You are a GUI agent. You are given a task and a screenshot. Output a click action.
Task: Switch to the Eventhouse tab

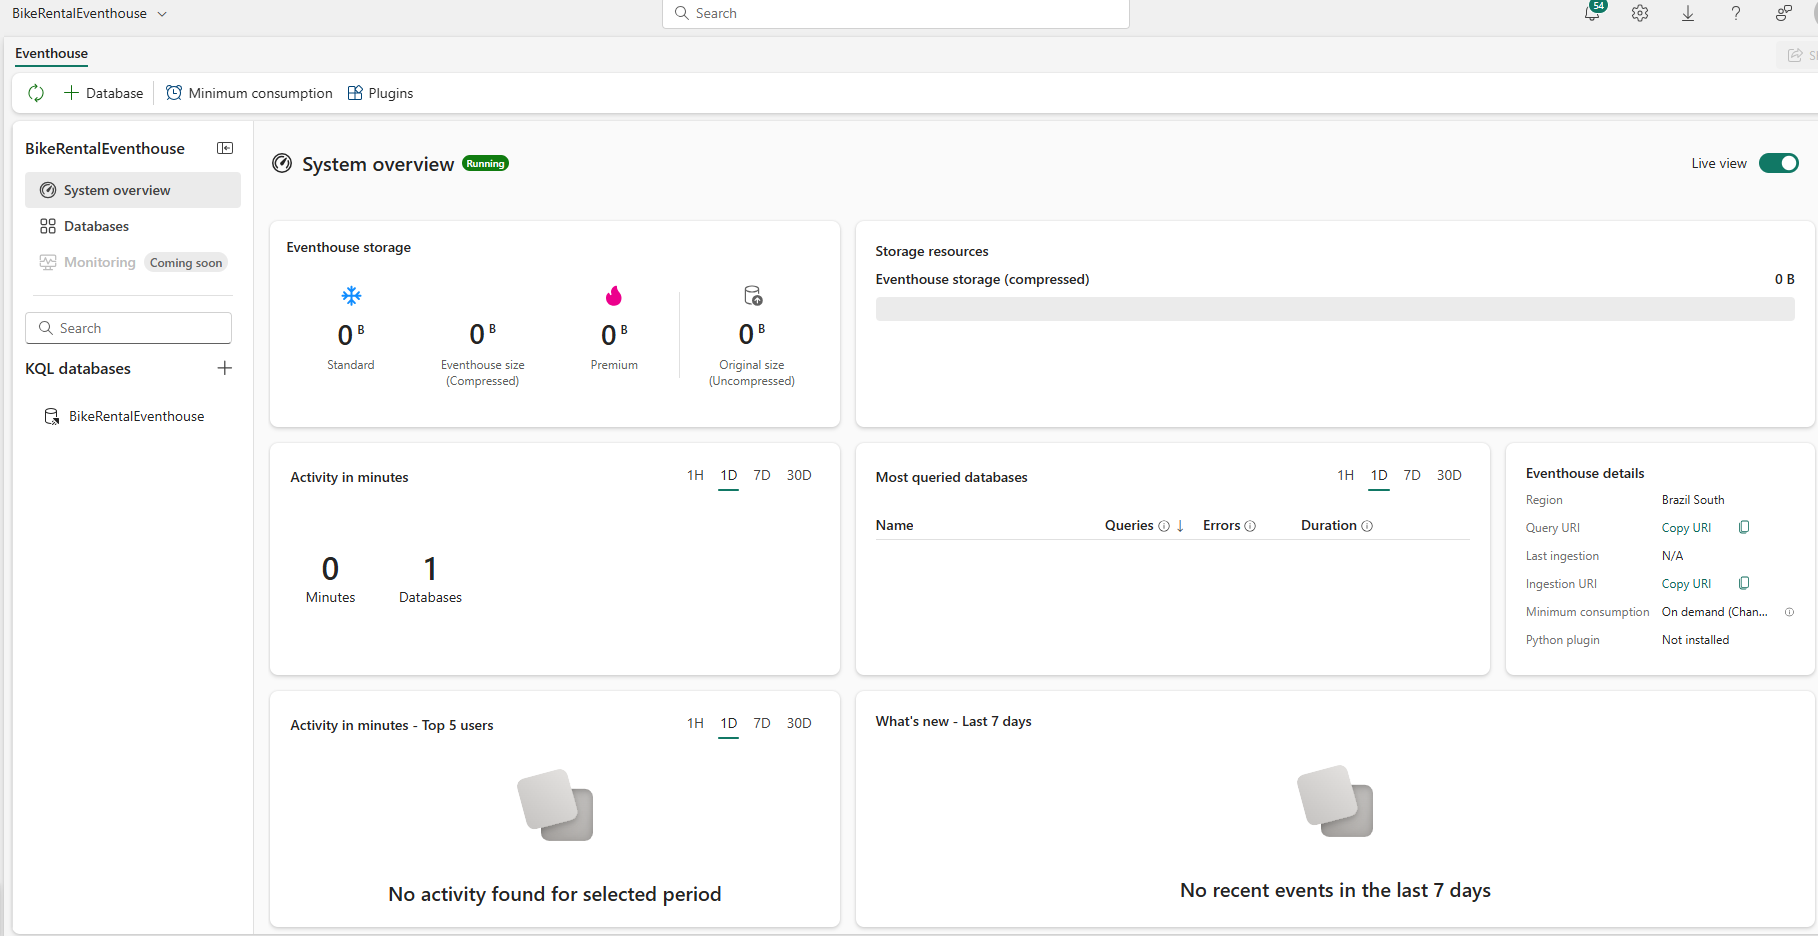51,54
